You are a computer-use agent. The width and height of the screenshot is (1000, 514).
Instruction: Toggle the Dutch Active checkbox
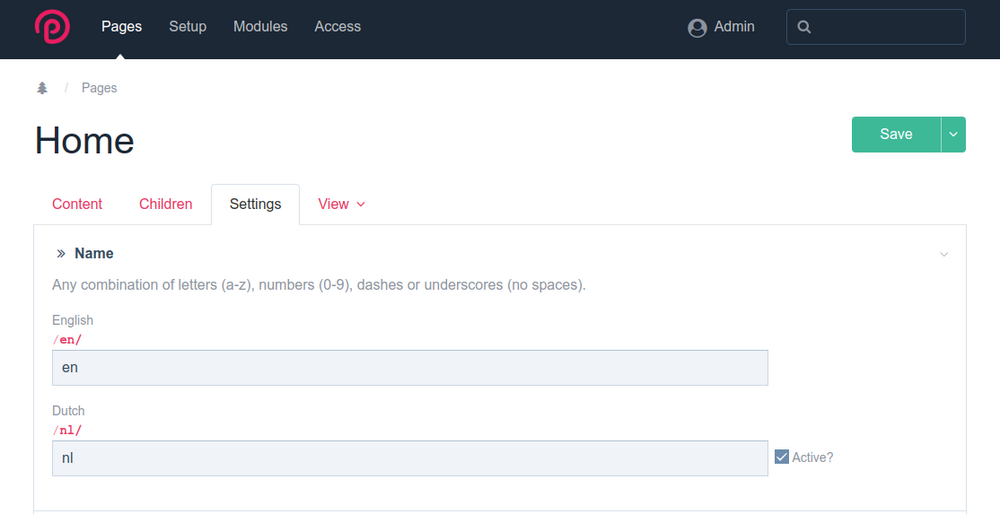(x=782, y=457)
